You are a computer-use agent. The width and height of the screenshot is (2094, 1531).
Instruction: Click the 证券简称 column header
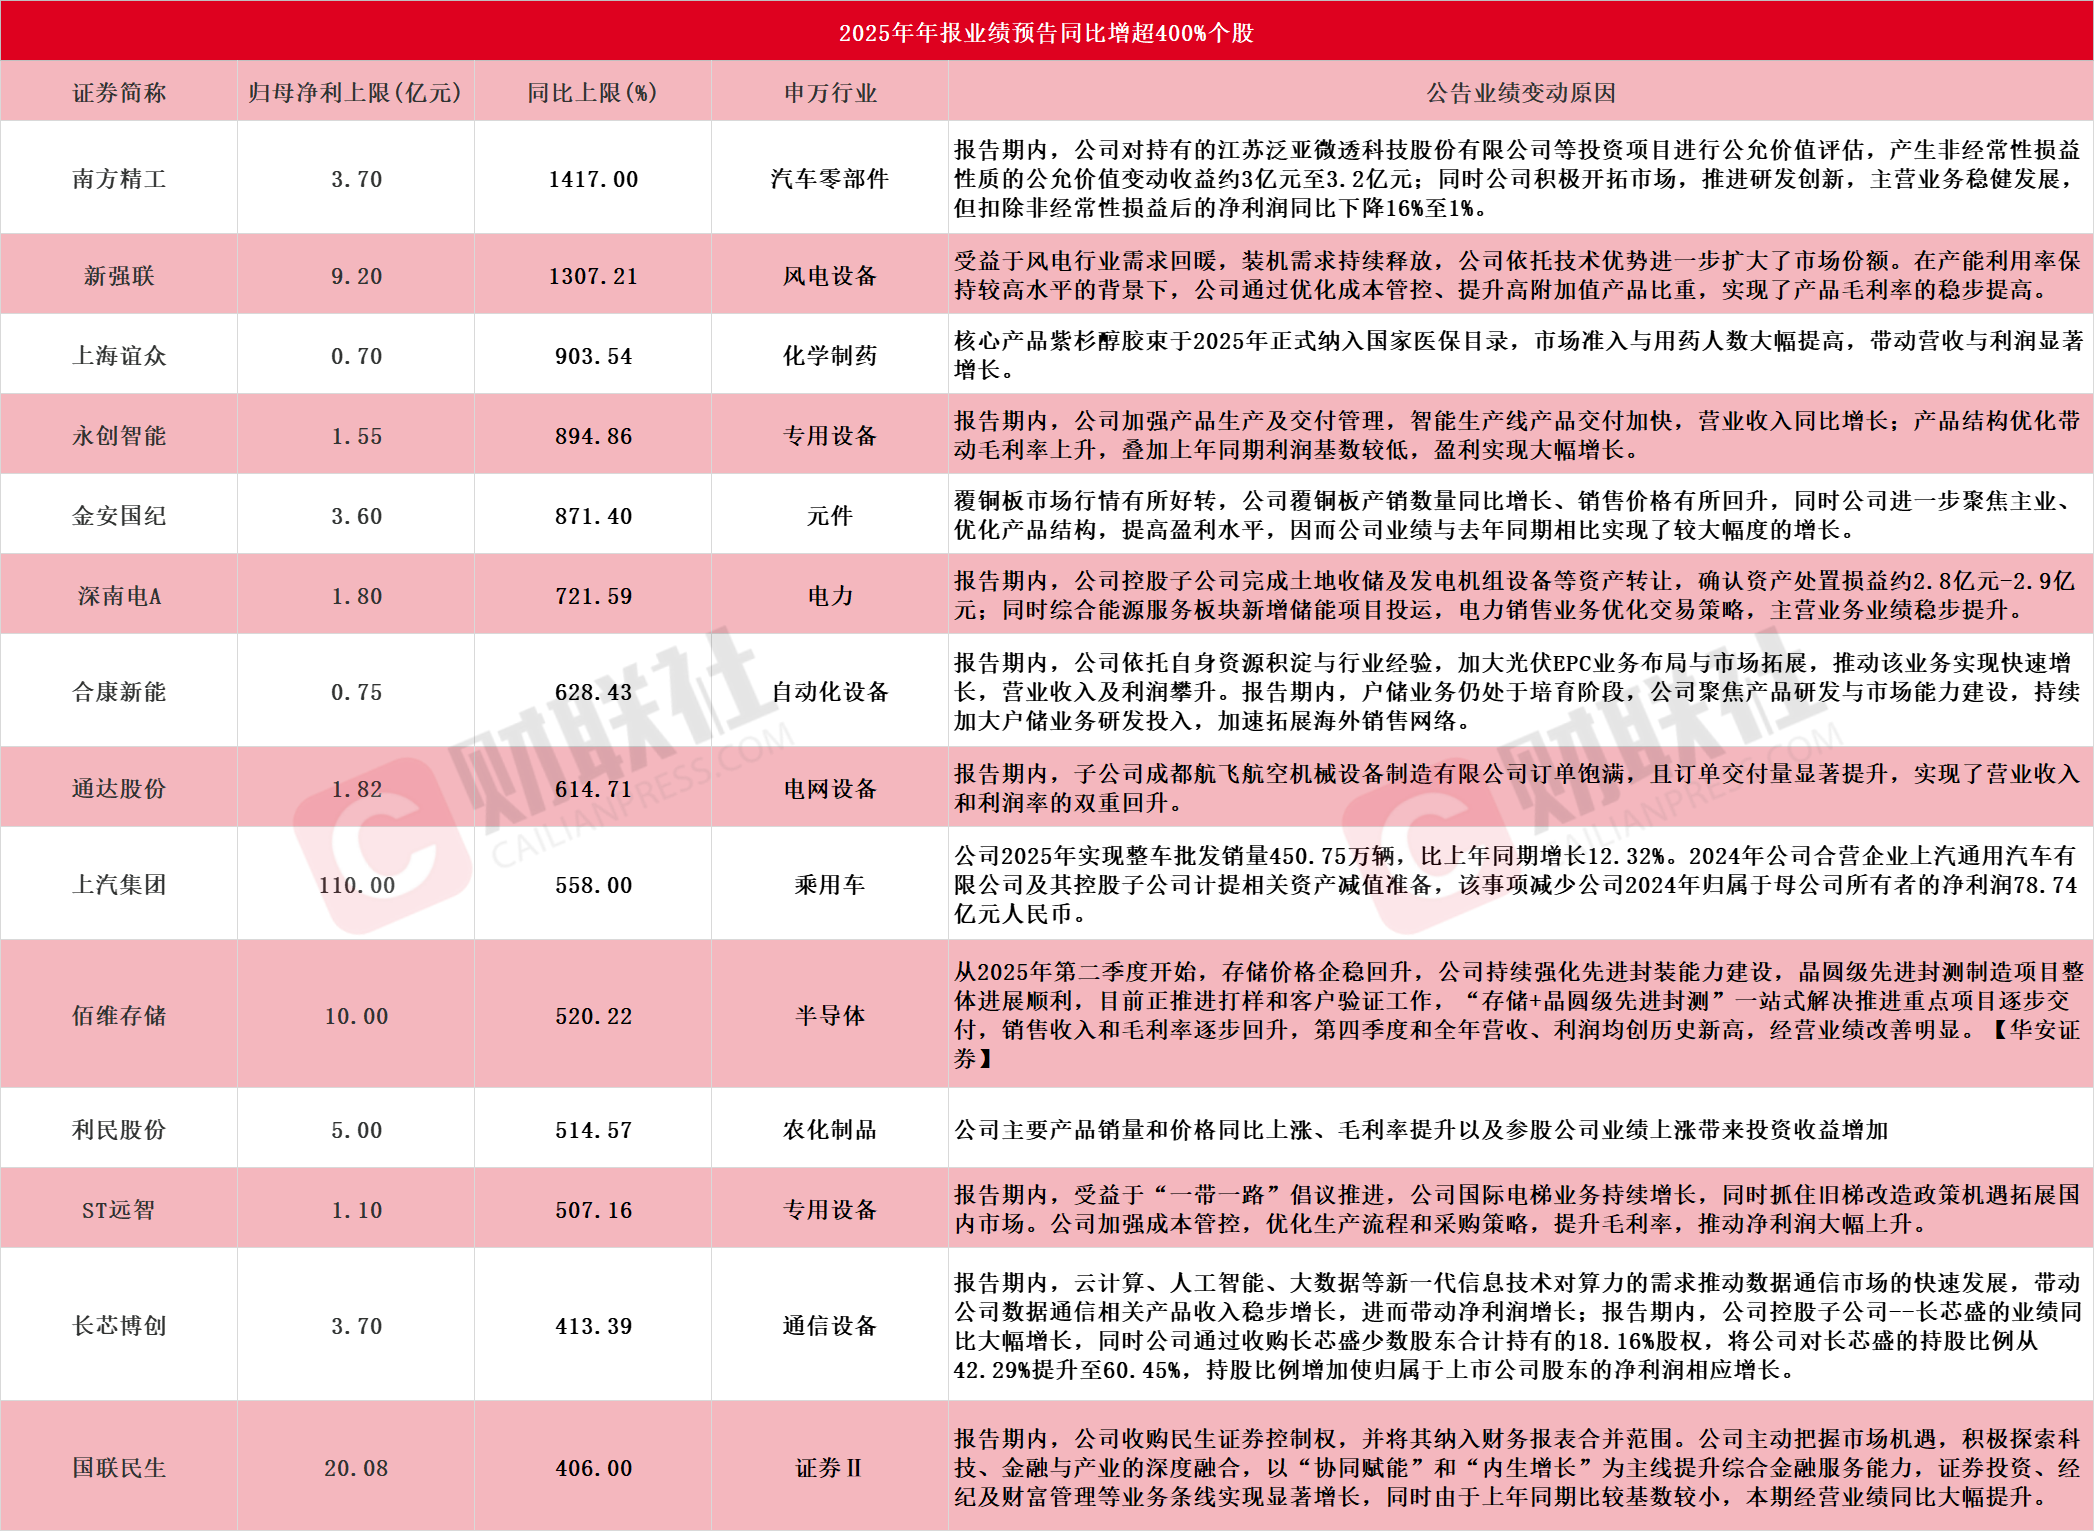point(117,91)
